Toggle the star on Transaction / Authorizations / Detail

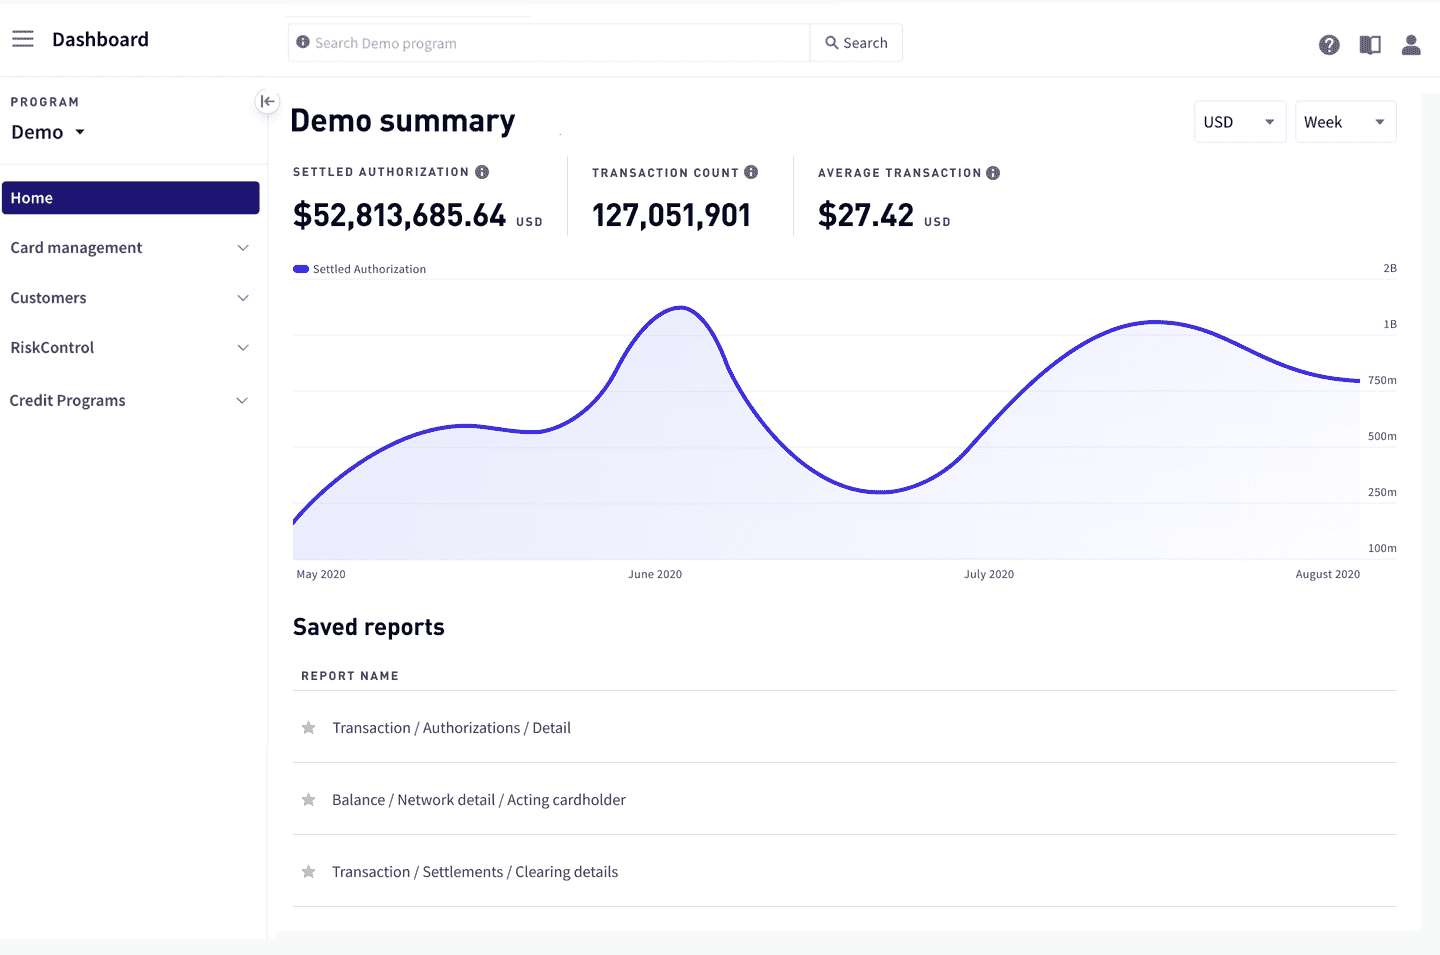pos(308,728)
